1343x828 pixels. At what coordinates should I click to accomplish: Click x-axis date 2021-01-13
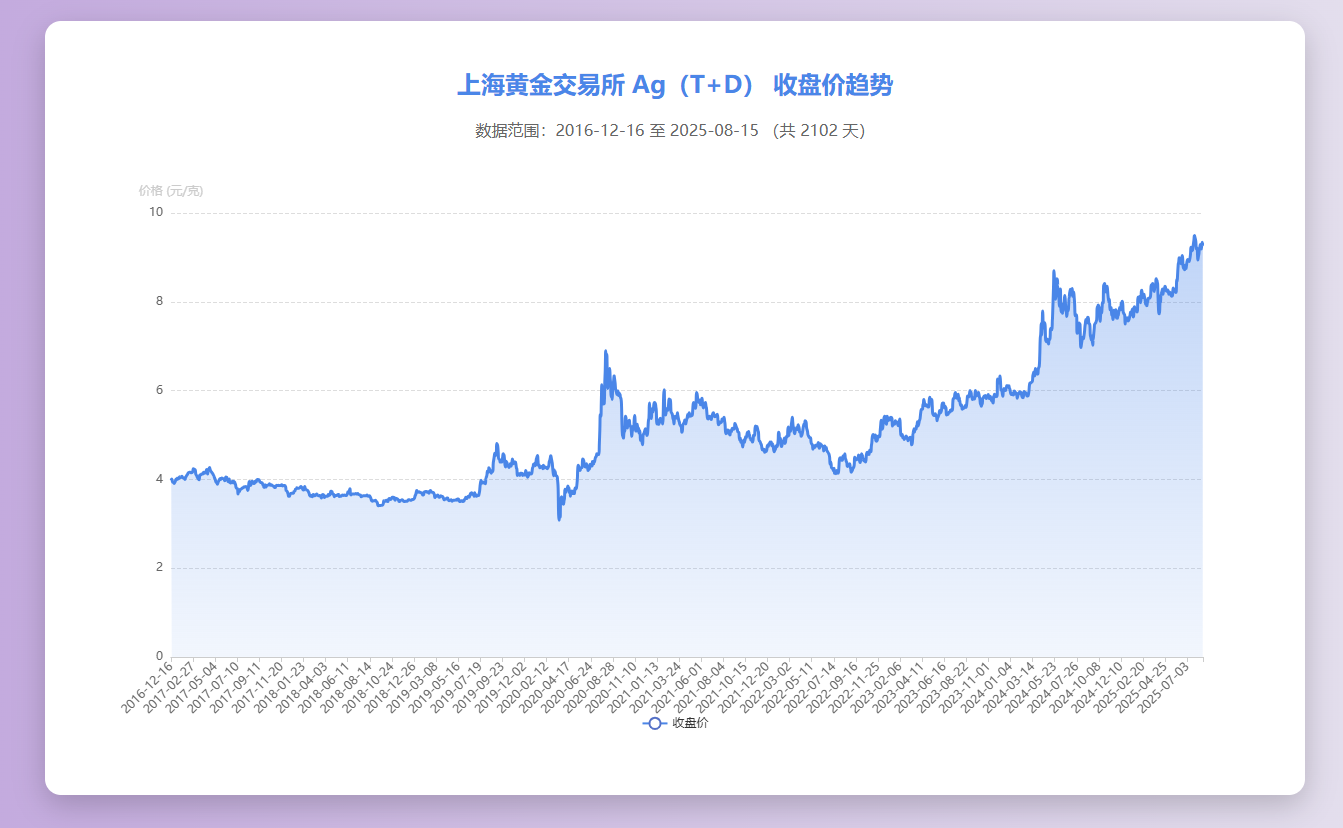[632, 687]
